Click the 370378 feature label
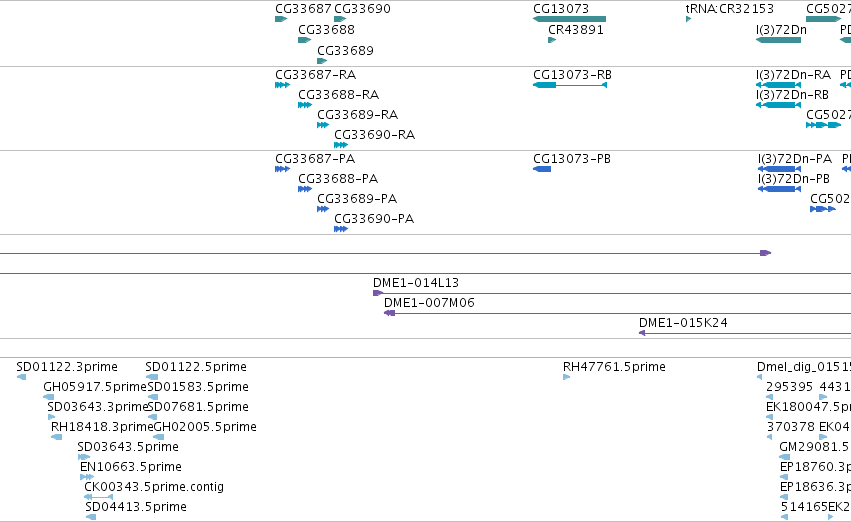851x522 pixels. [791, 427]
